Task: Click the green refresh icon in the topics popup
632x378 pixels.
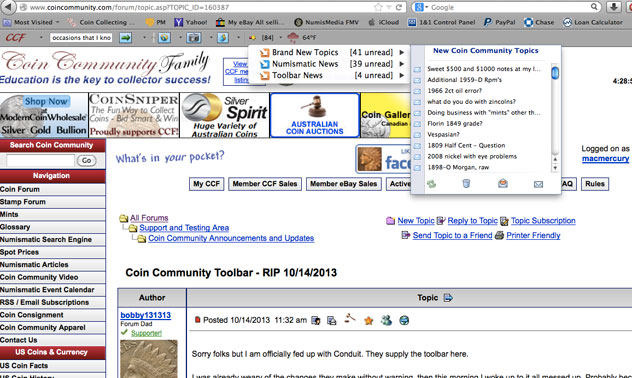Action: click(432, 184)
